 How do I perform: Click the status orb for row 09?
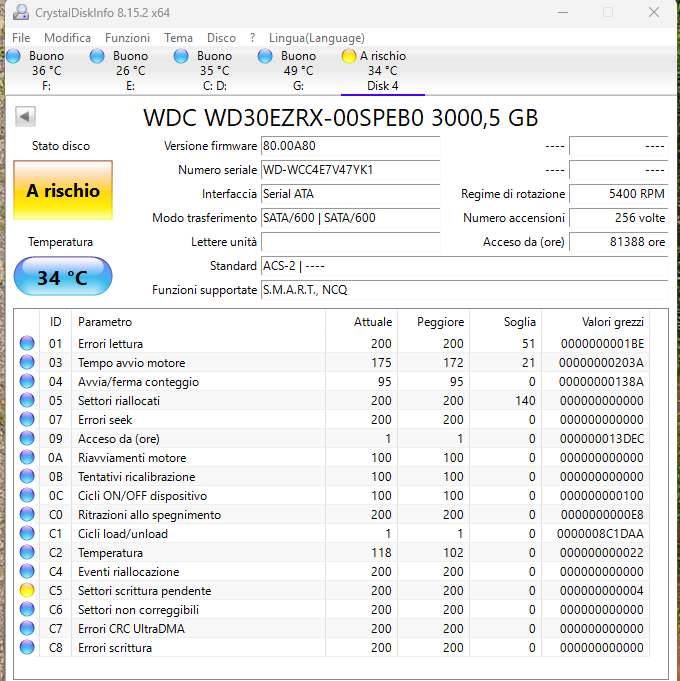[27, 438]
